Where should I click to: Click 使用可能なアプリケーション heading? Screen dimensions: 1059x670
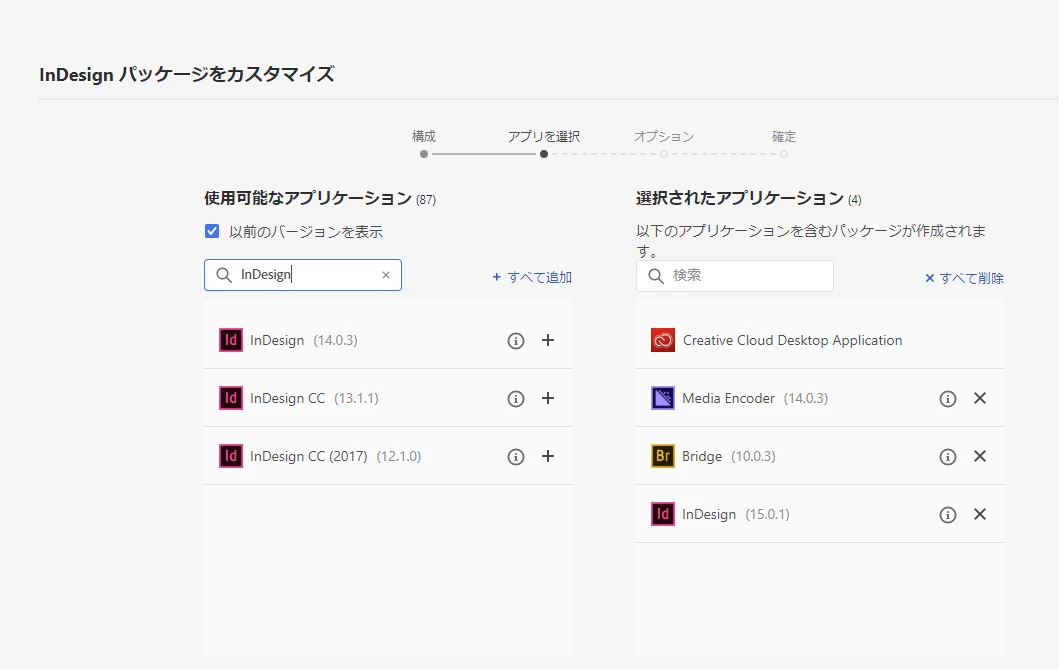[x=308, y=198]
